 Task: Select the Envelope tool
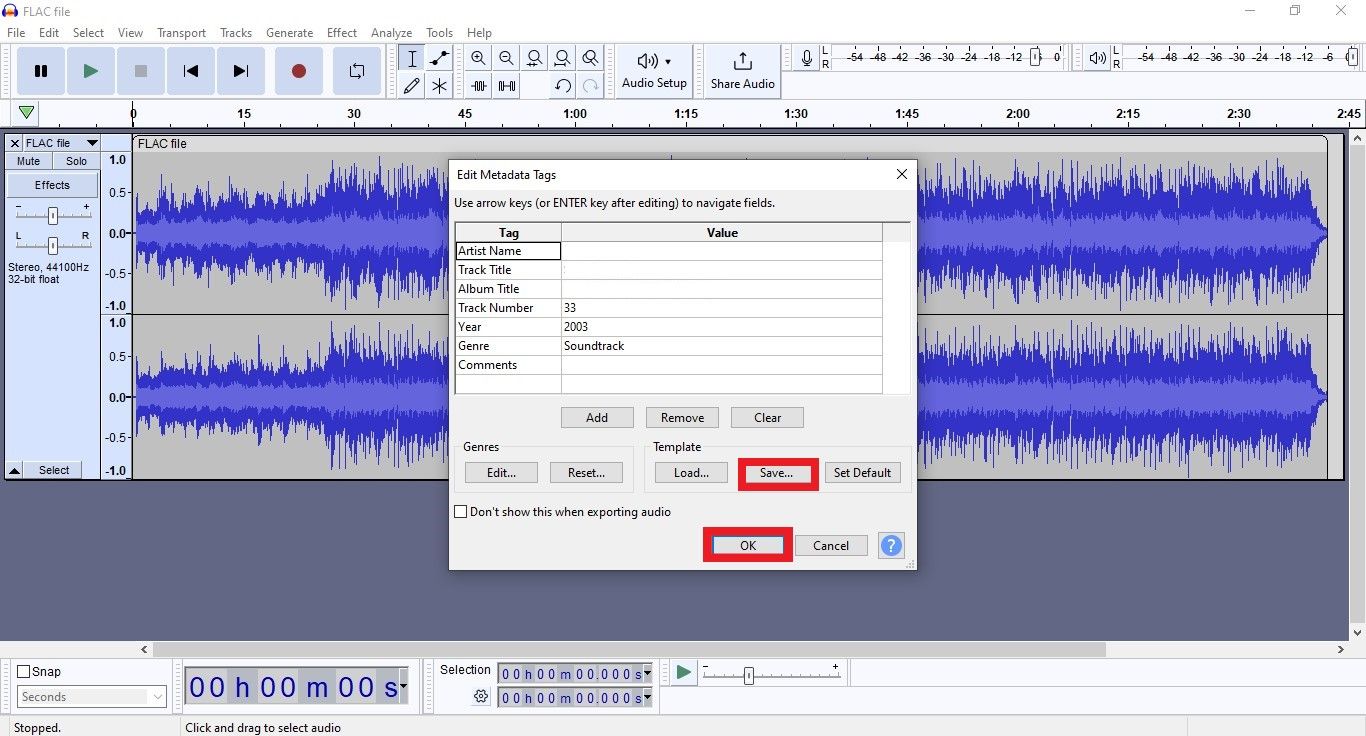tap(438, 58)
